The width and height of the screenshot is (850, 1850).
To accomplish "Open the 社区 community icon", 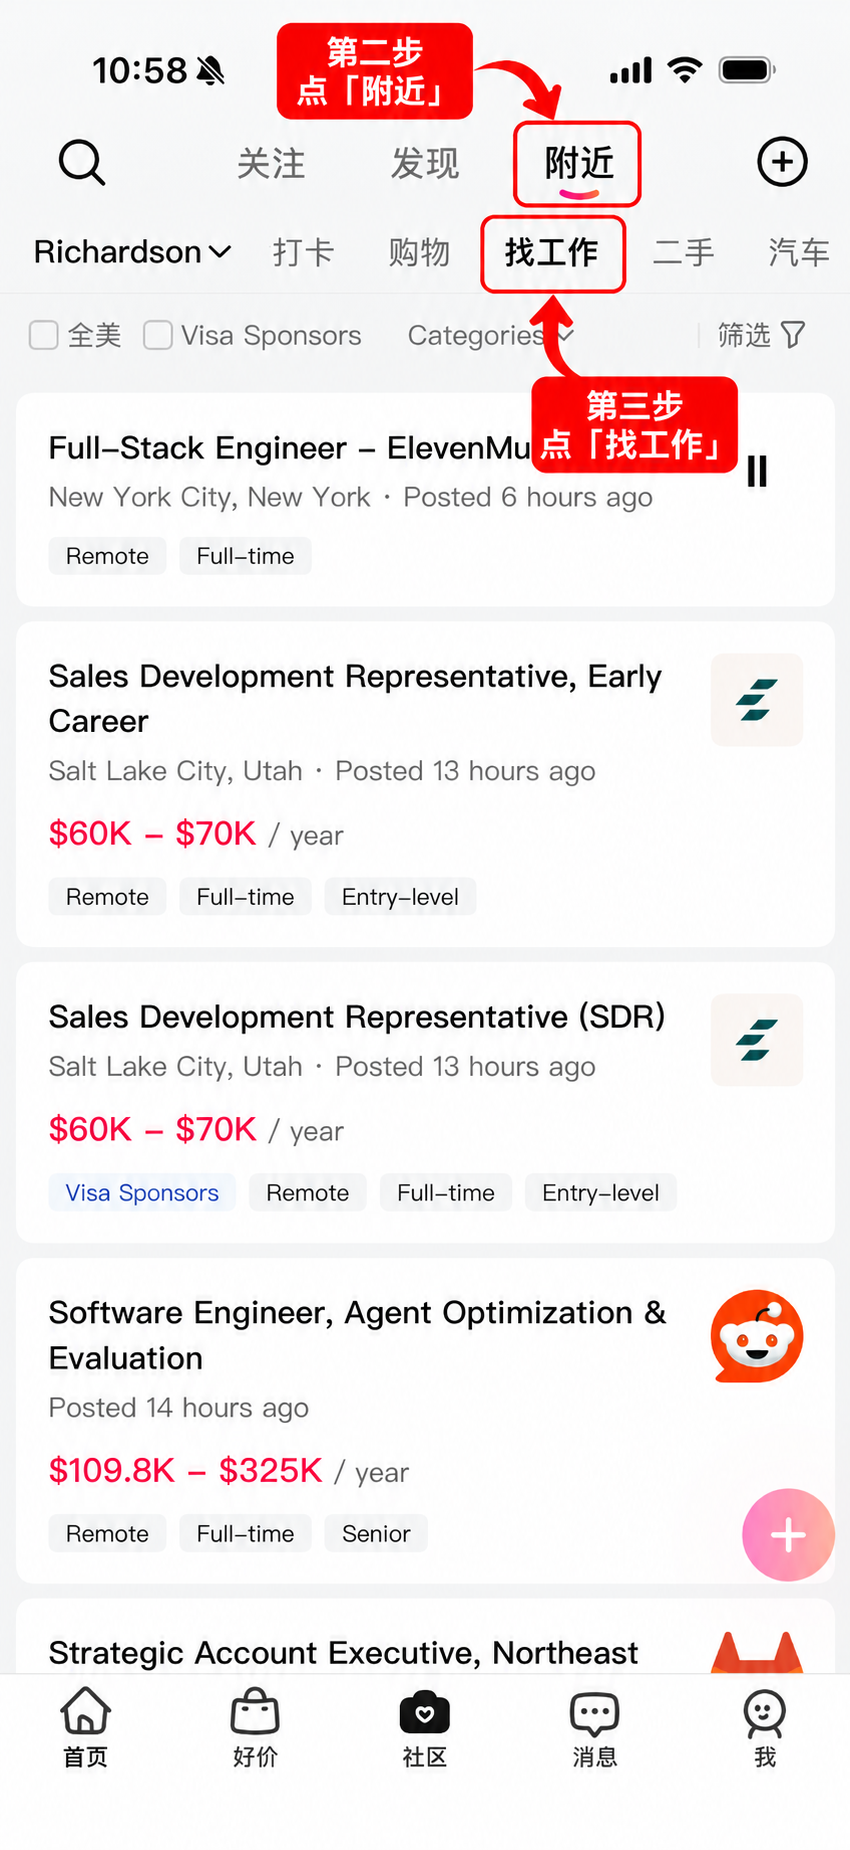I will (x=425, y=1711).
